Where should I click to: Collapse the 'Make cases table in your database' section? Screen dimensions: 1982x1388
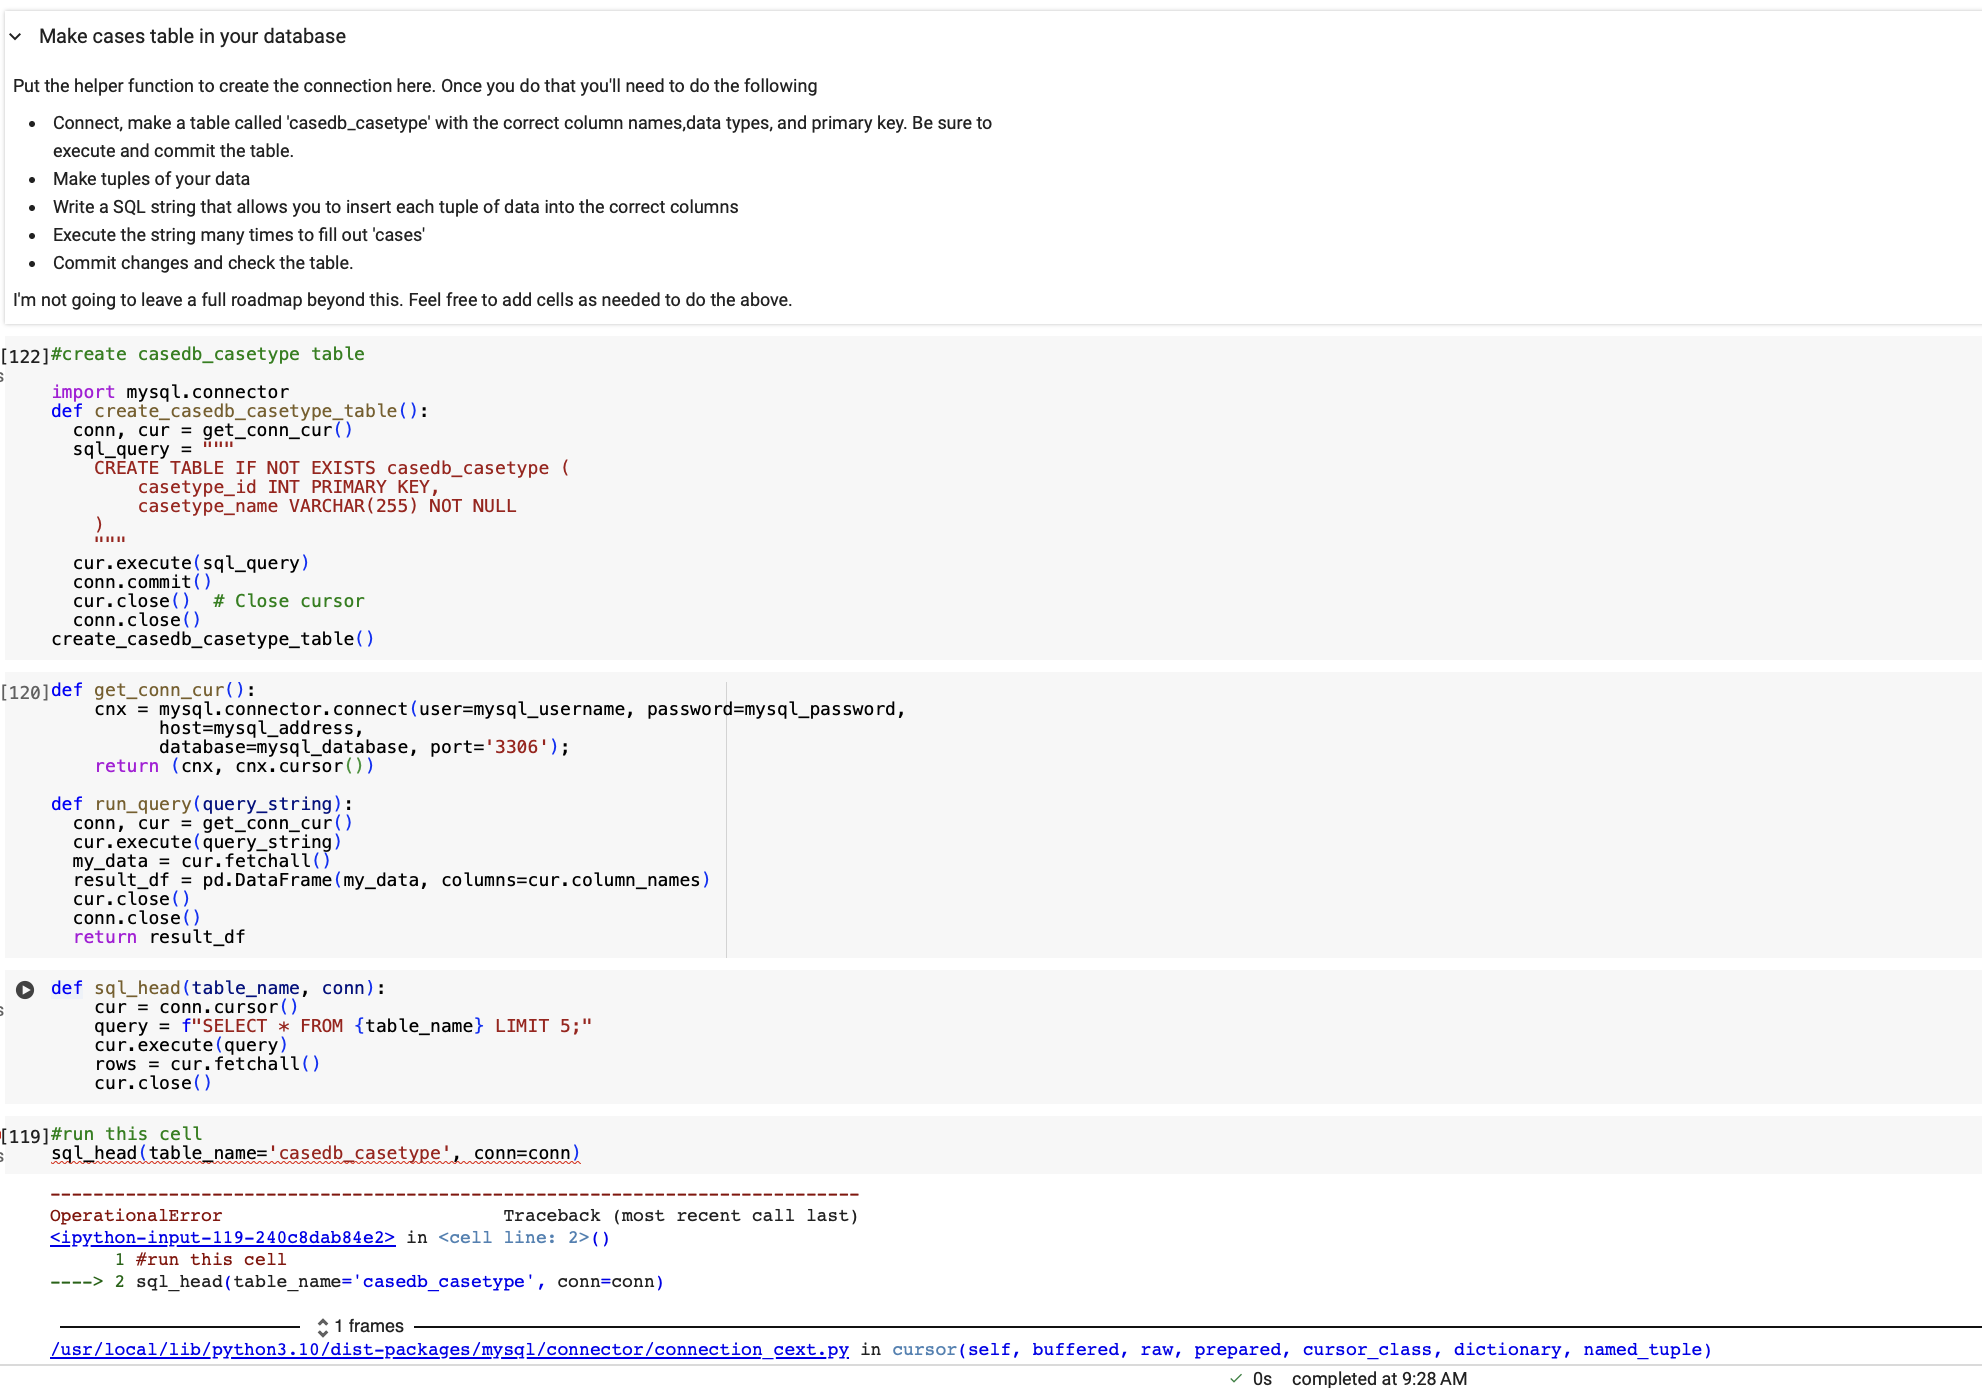[x=15, y=36]
